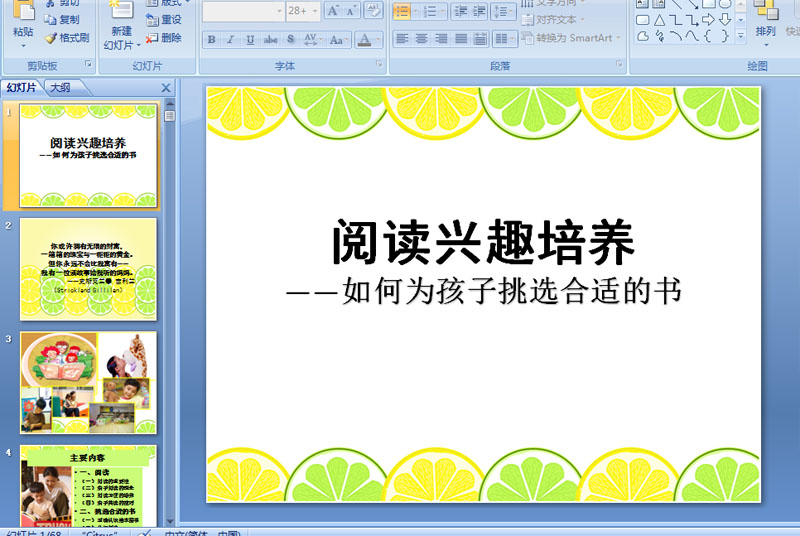Select the elbow arrow connector shape
Image resolution: width=800 pixels, height=536 pixels.
[692, 20]
